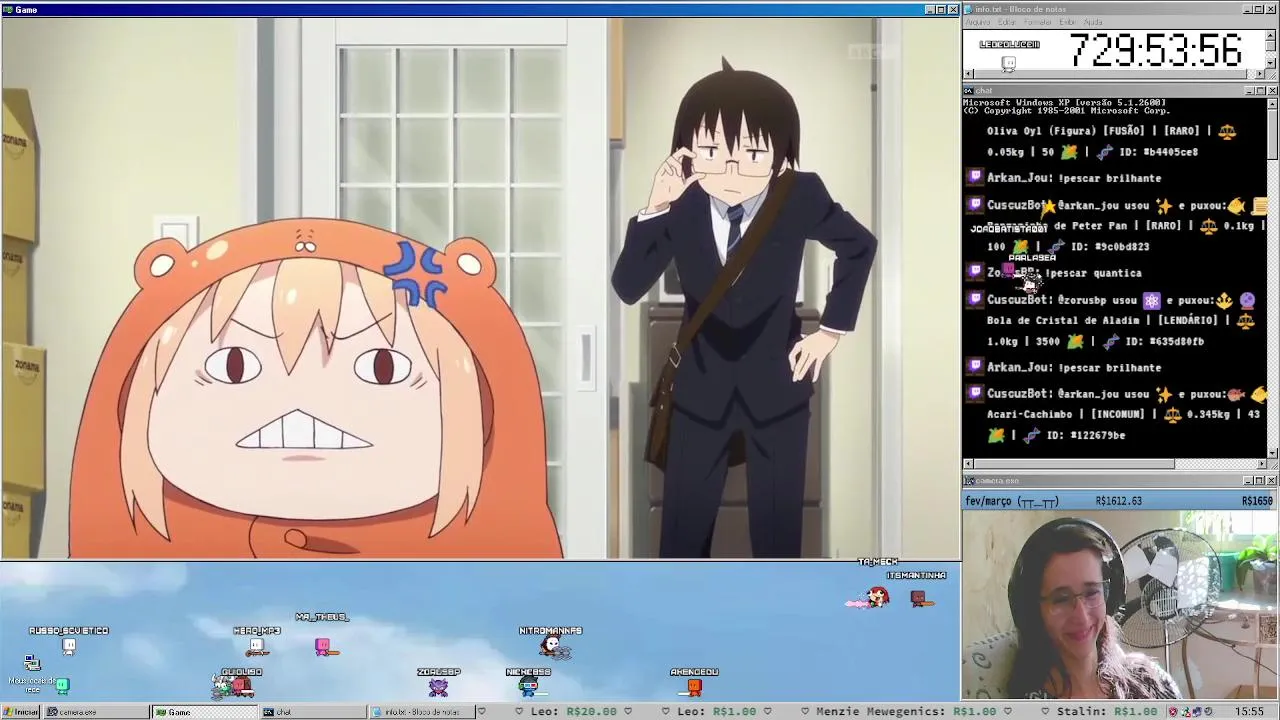Screen dimensions: 1280x720
Task: Click right arrow of chat horizontal scrollbar
Action: [1261, 464]
